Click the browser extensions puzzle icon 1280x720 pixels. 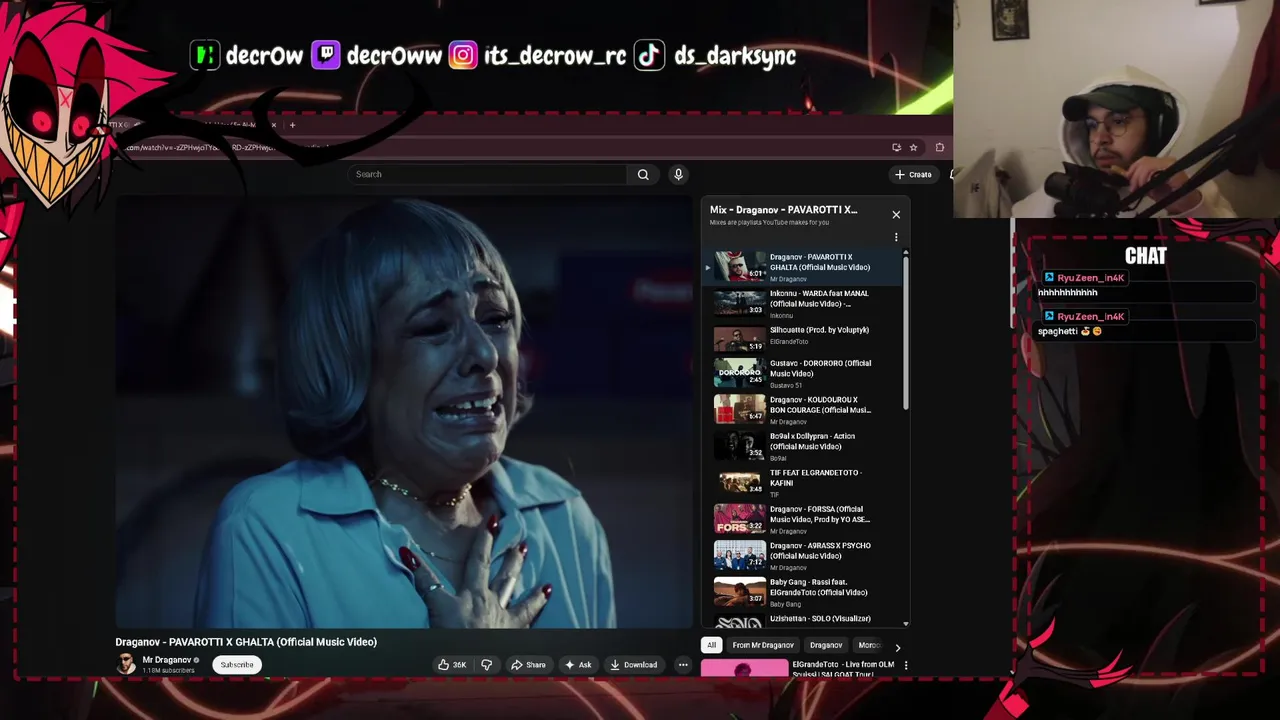(x=940, y=147)
